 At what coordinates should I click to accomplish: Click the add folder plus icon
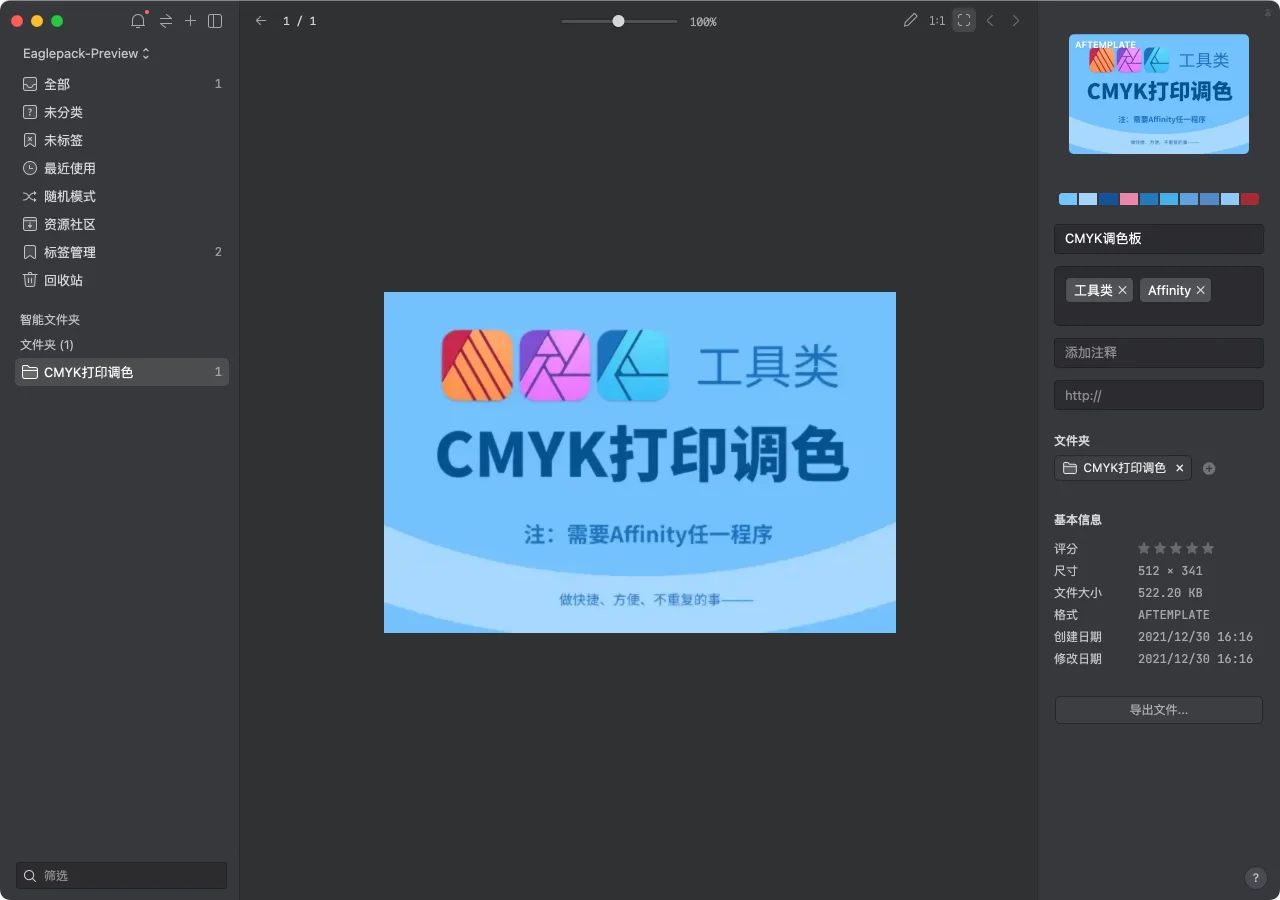[1209, 468]
